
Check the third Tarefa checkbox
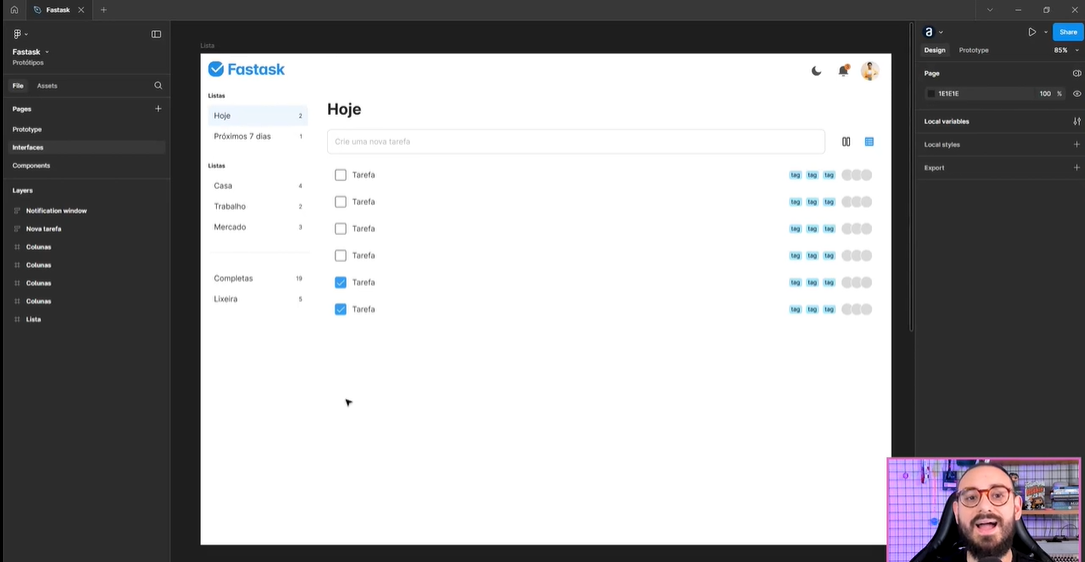pyautogui.click(x=340, y=228)
